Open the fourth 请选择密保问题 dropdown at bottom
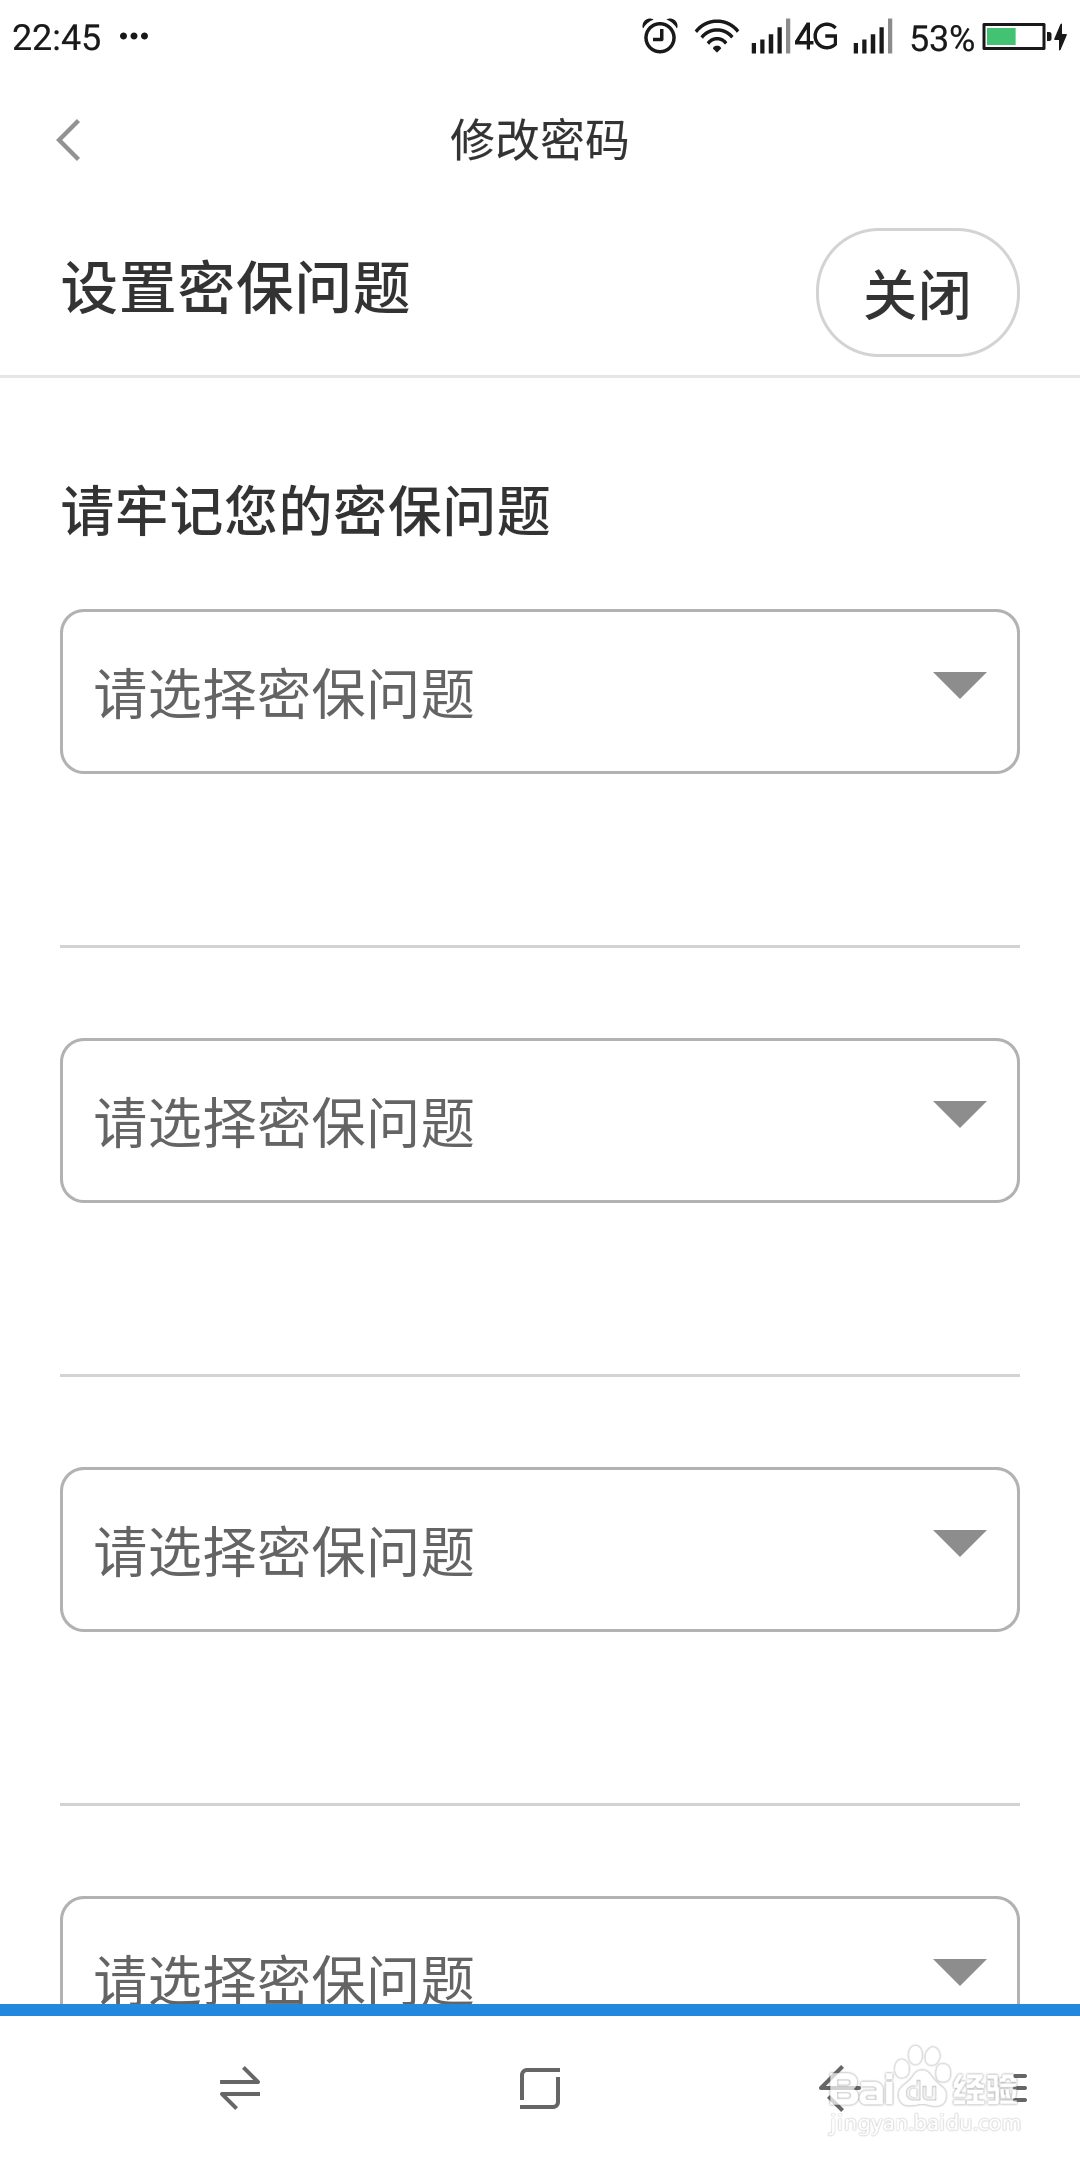Image resolution: width=1080 pixels, height=2160 pixels. 540,1951
